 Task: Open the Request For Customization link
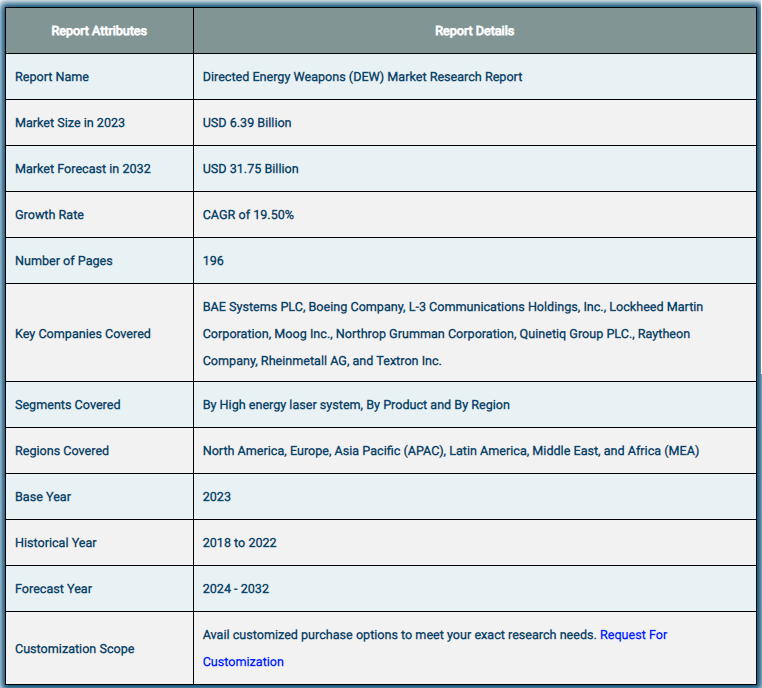(633, 635)
